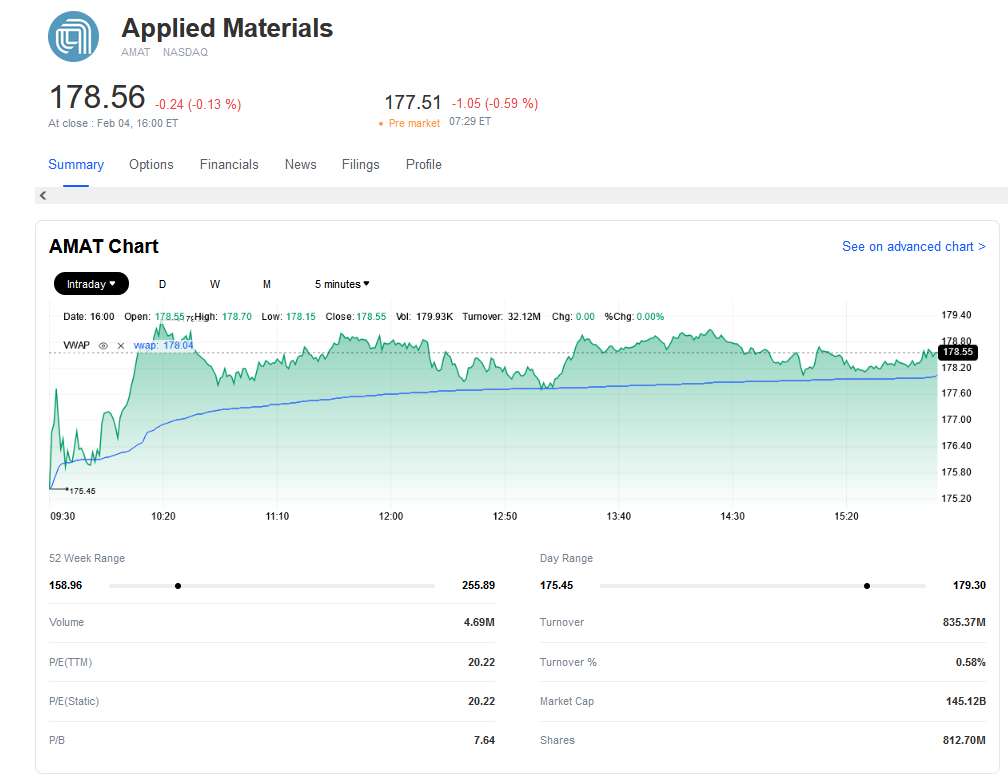This screenshot has width=1008, height=784.
Task: Open the Summary tab
Action: tap(76, 165)
